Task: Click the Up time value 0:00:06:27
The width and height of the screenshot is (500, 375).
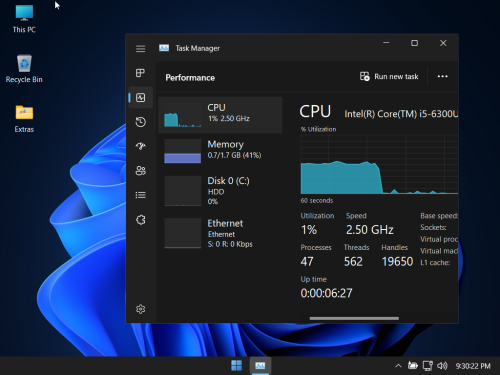Action: (x=326, y=293)
